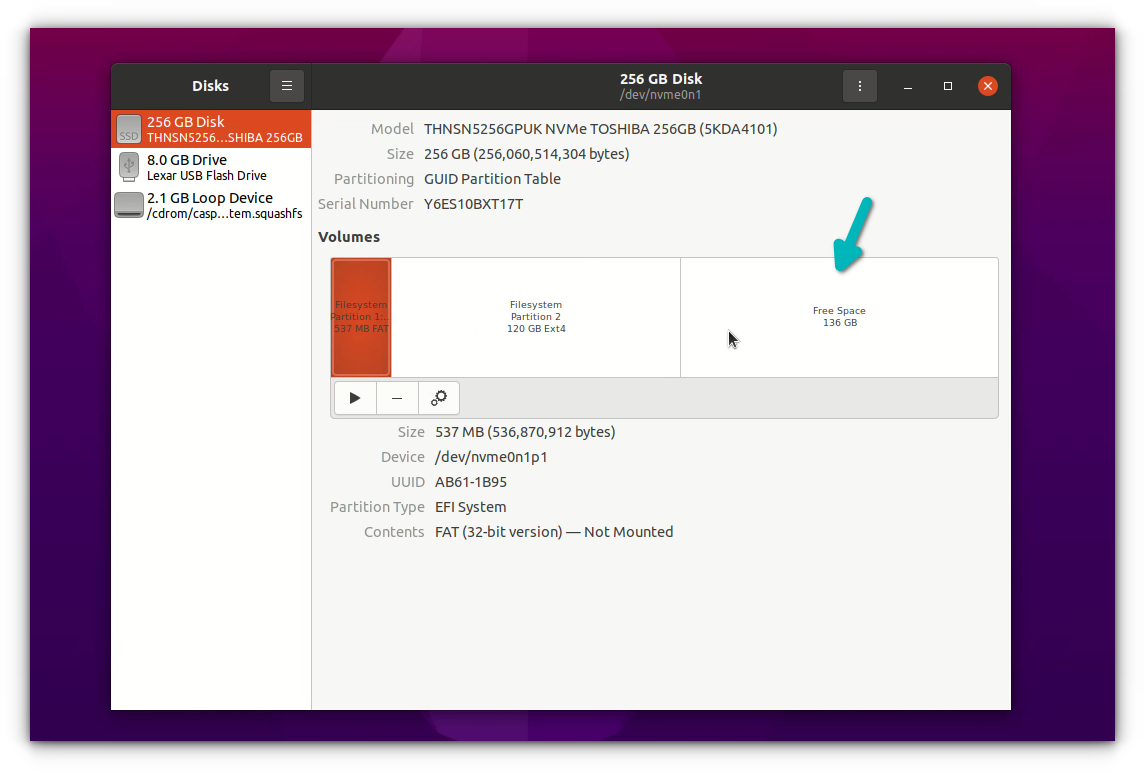Image resolution: width=1145 pixels, height=773 pixels.
Task: Click the Contents row showing Not Mounted
Action: 552,531
